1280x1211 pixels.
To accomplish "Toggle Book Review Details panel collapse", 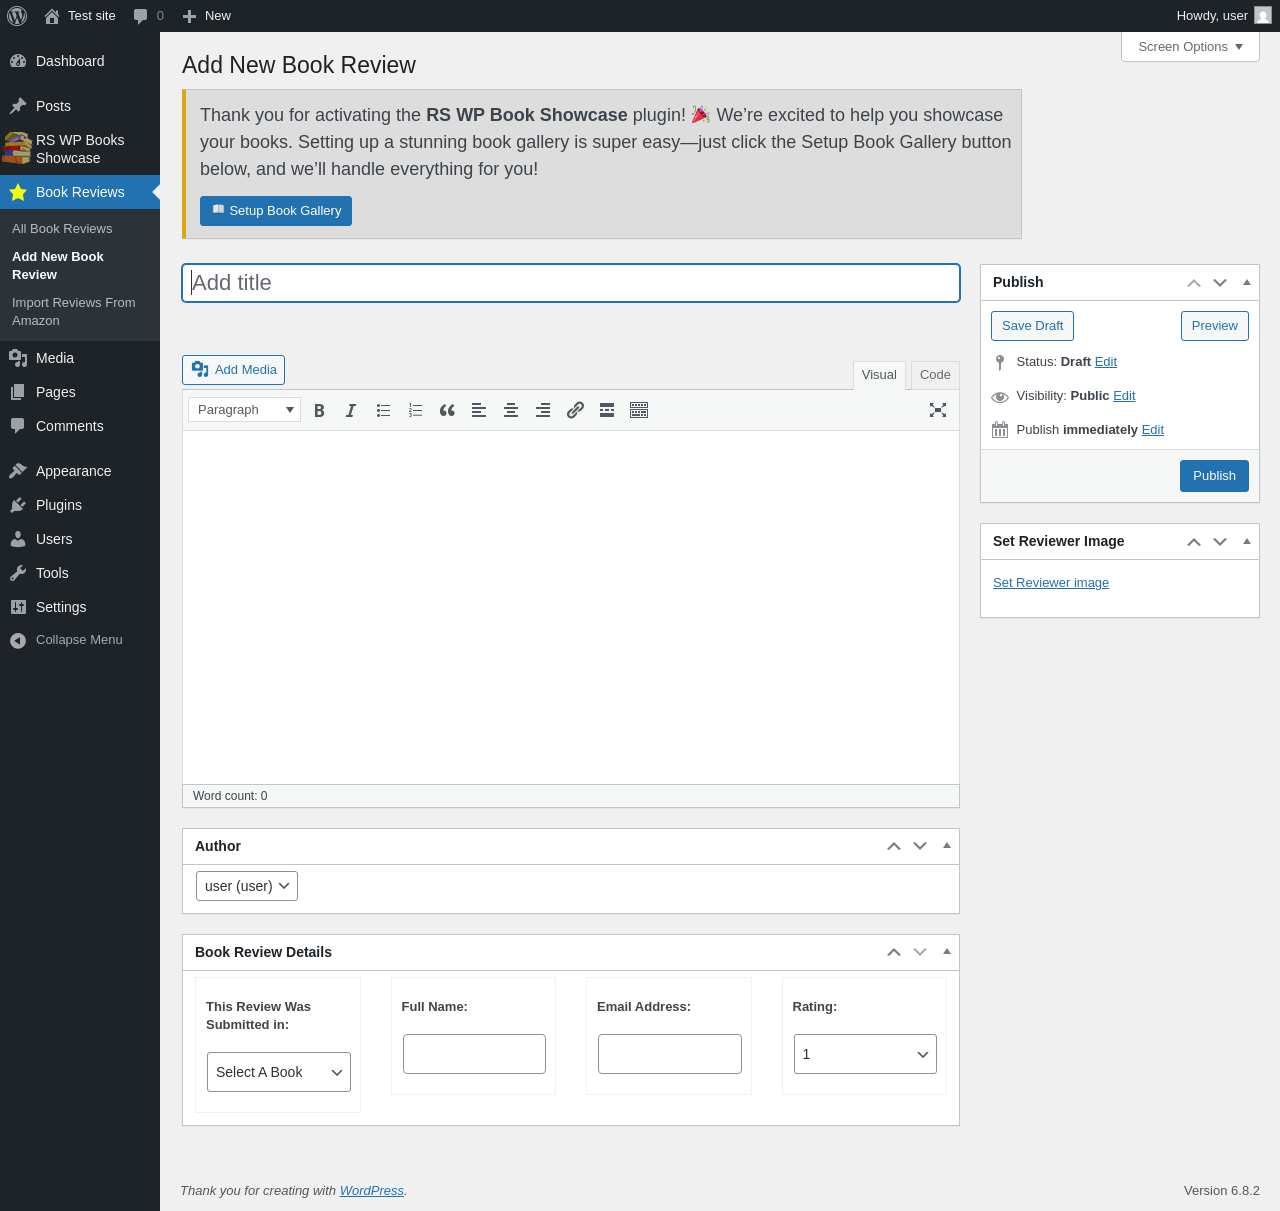I will pos(947,952).
